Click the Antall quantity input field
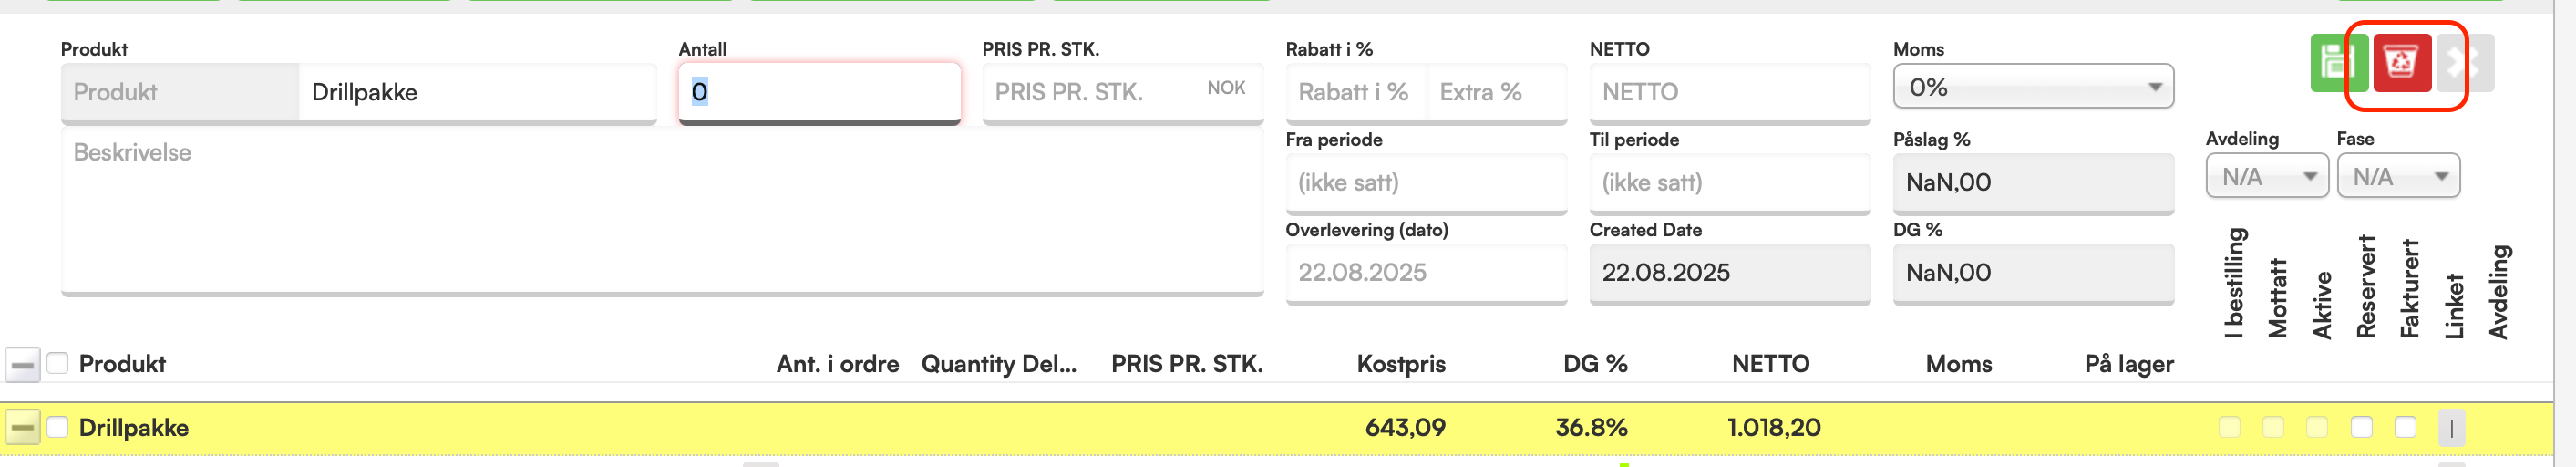2576x467 pixels. [x=819, y=93]
